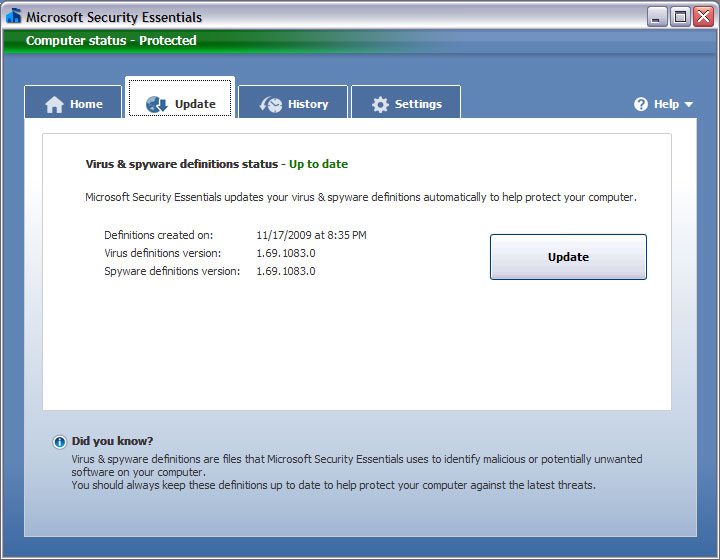The image size is (720, 560).
Task: Click the clock icon on History tab
Action: (x=271, y=104)
